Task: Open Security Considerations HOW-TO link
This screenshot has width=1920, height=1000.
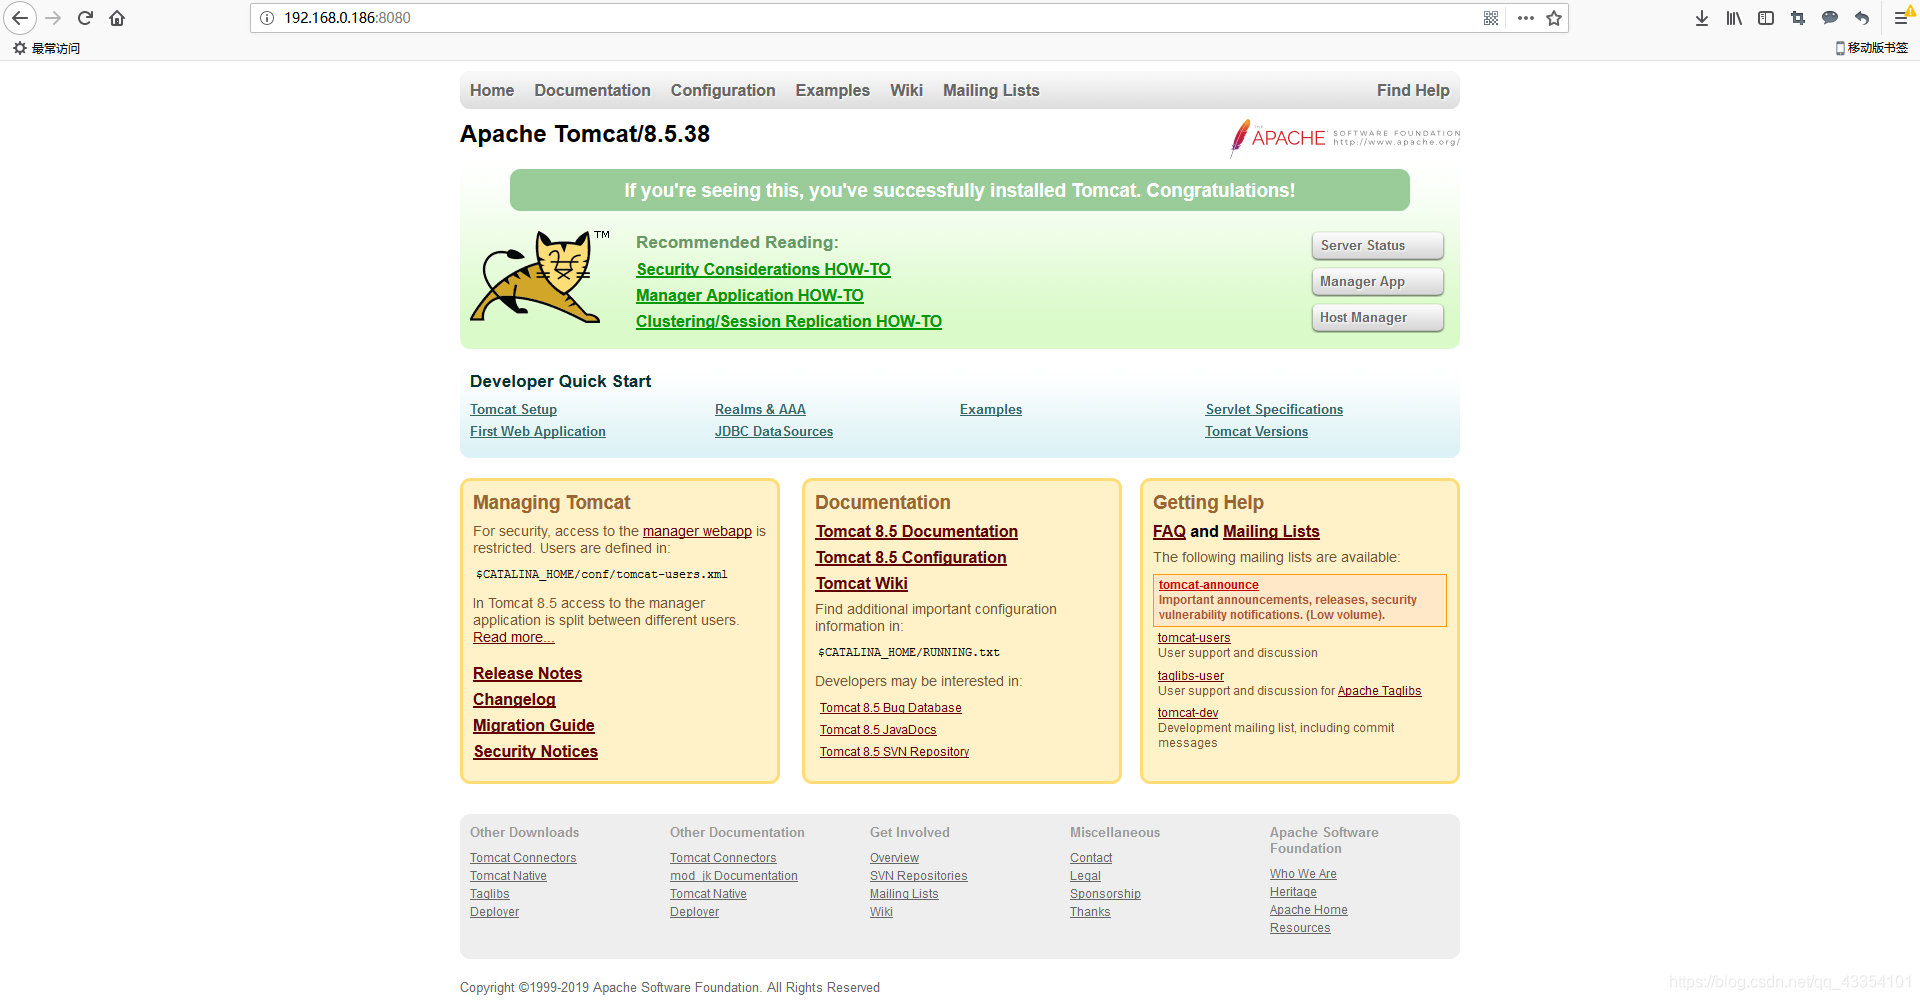Action: point(763,269)
